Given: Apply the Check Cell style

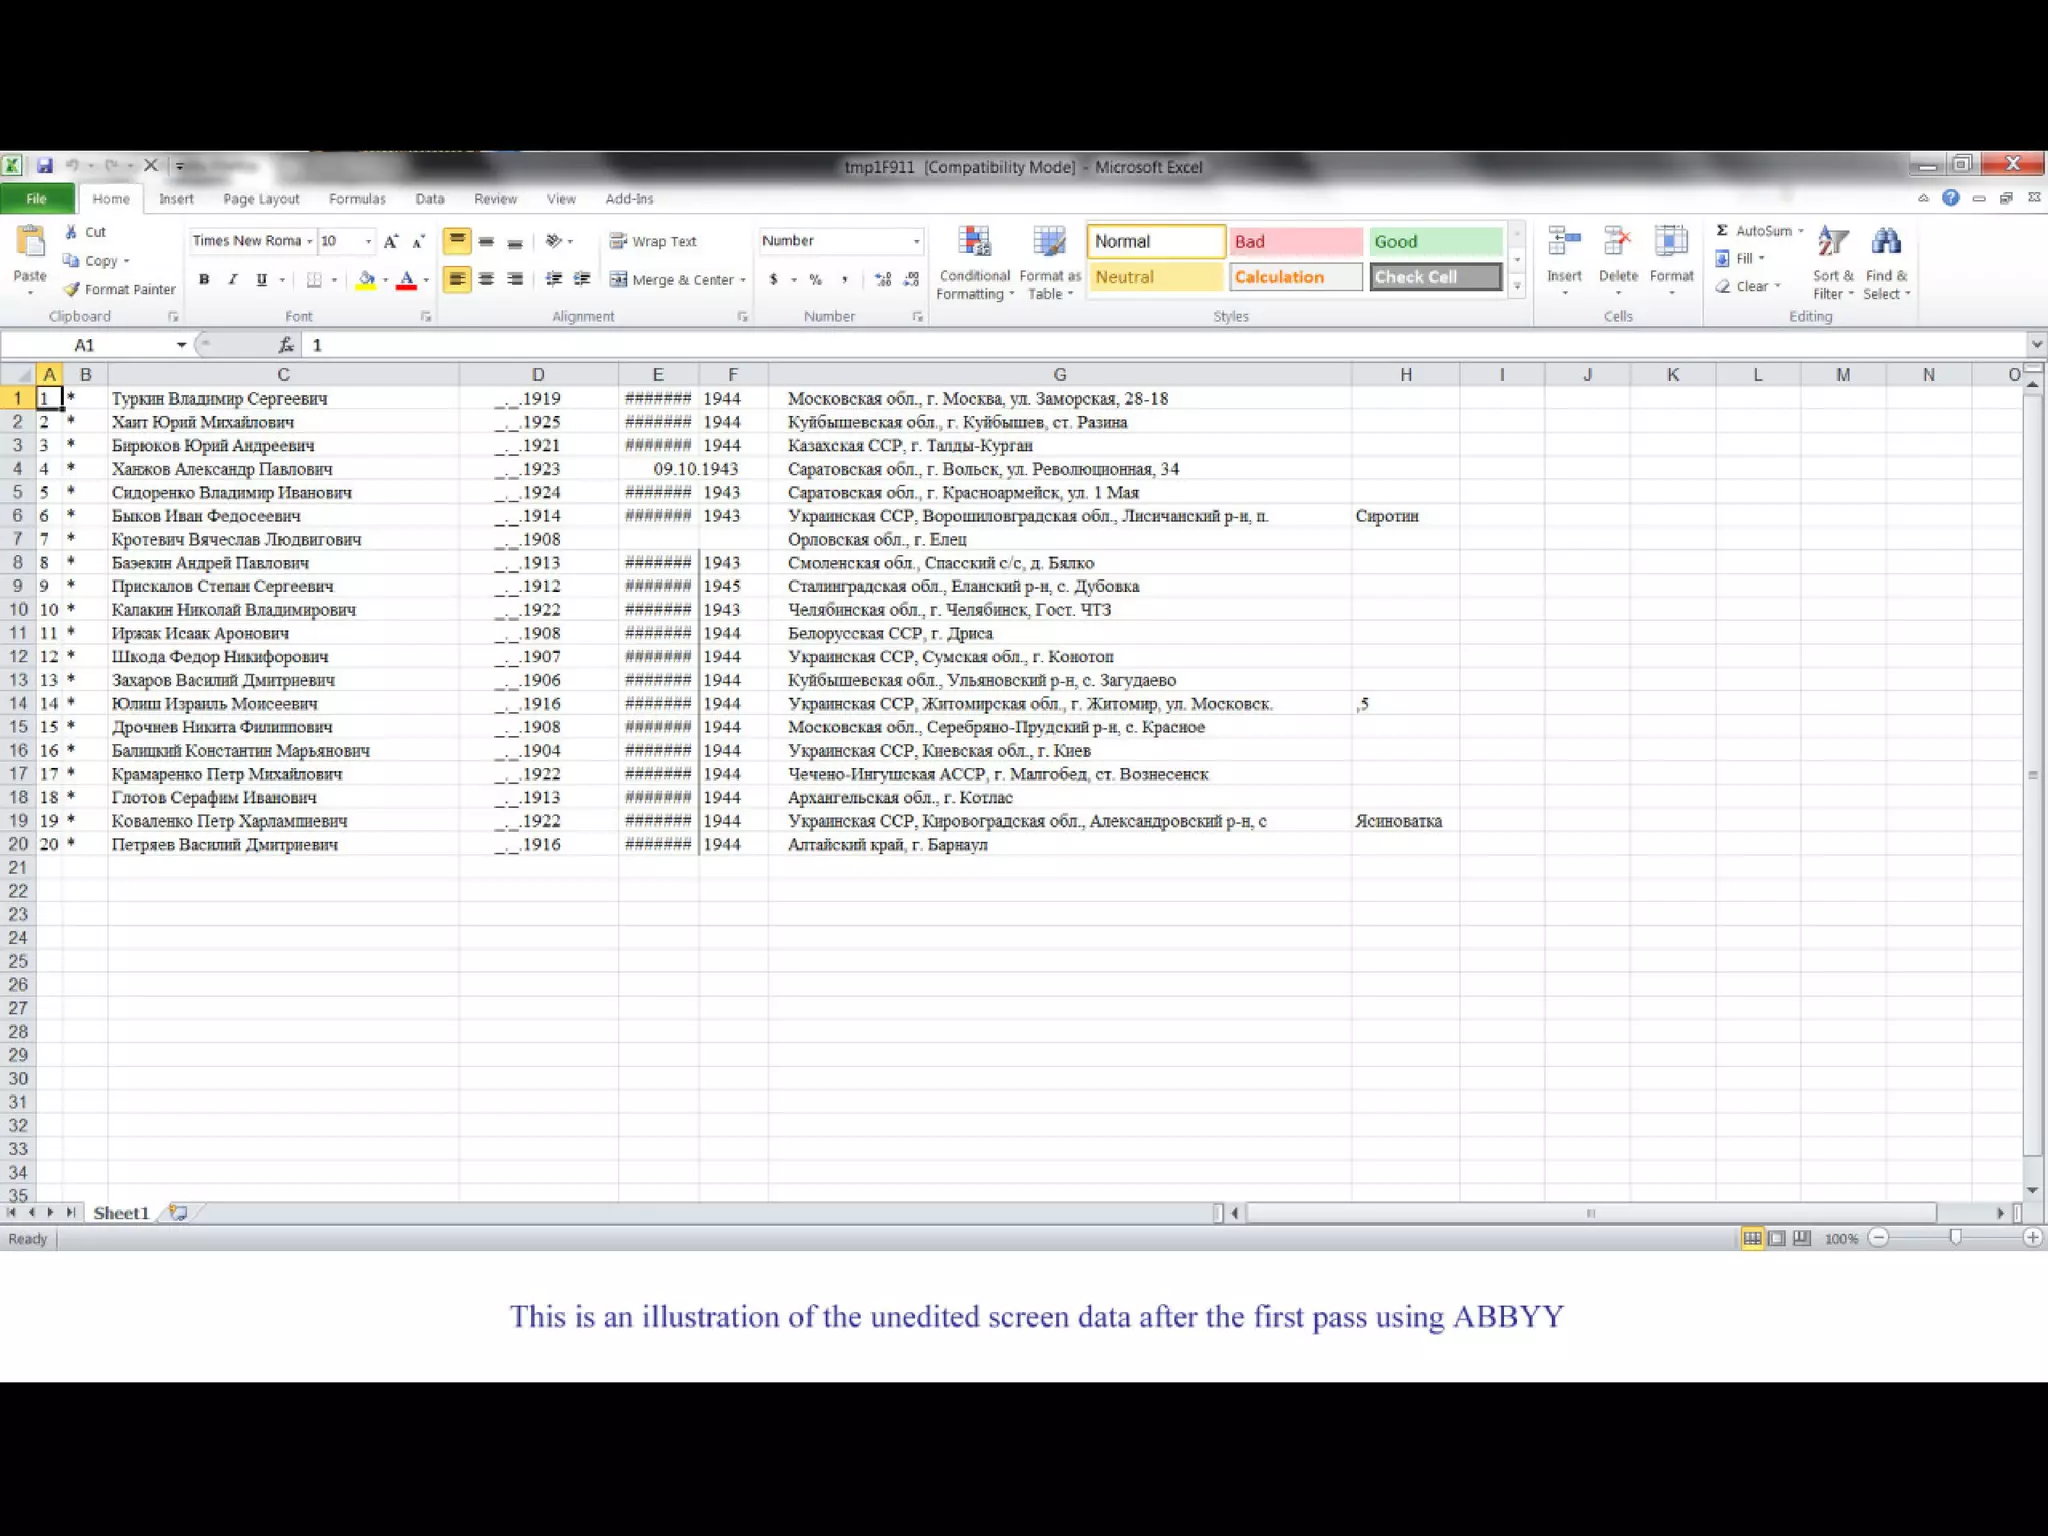Looking at the screenshot, I should (1435, 277).
